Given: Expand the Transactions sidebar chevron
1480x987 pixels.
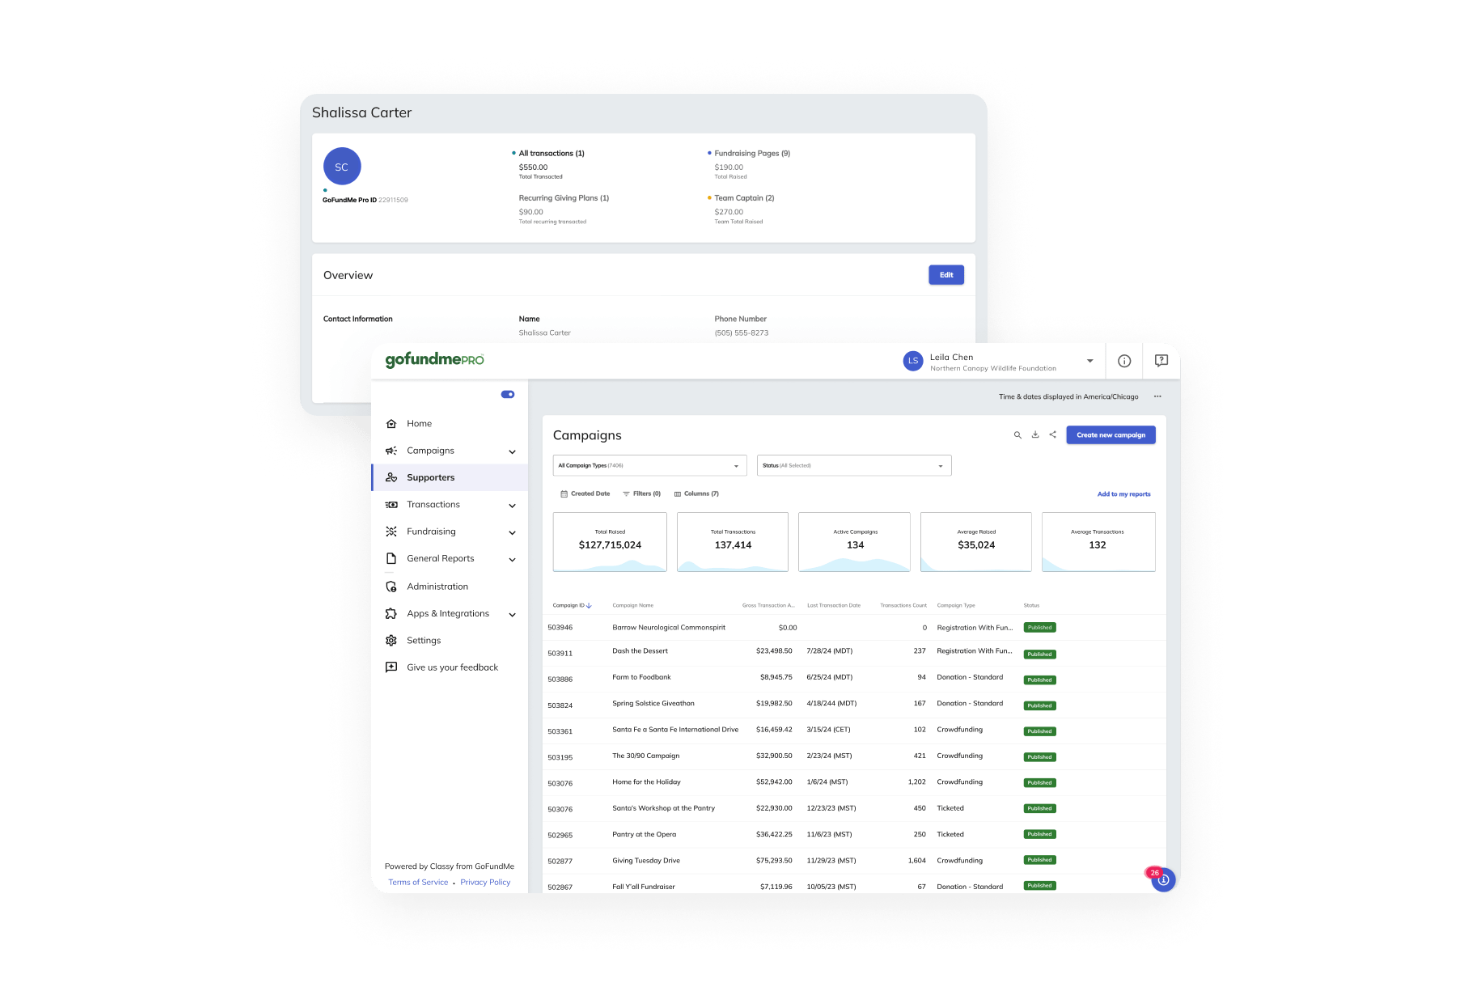Looking at the screenshot, I should [512, 506].
